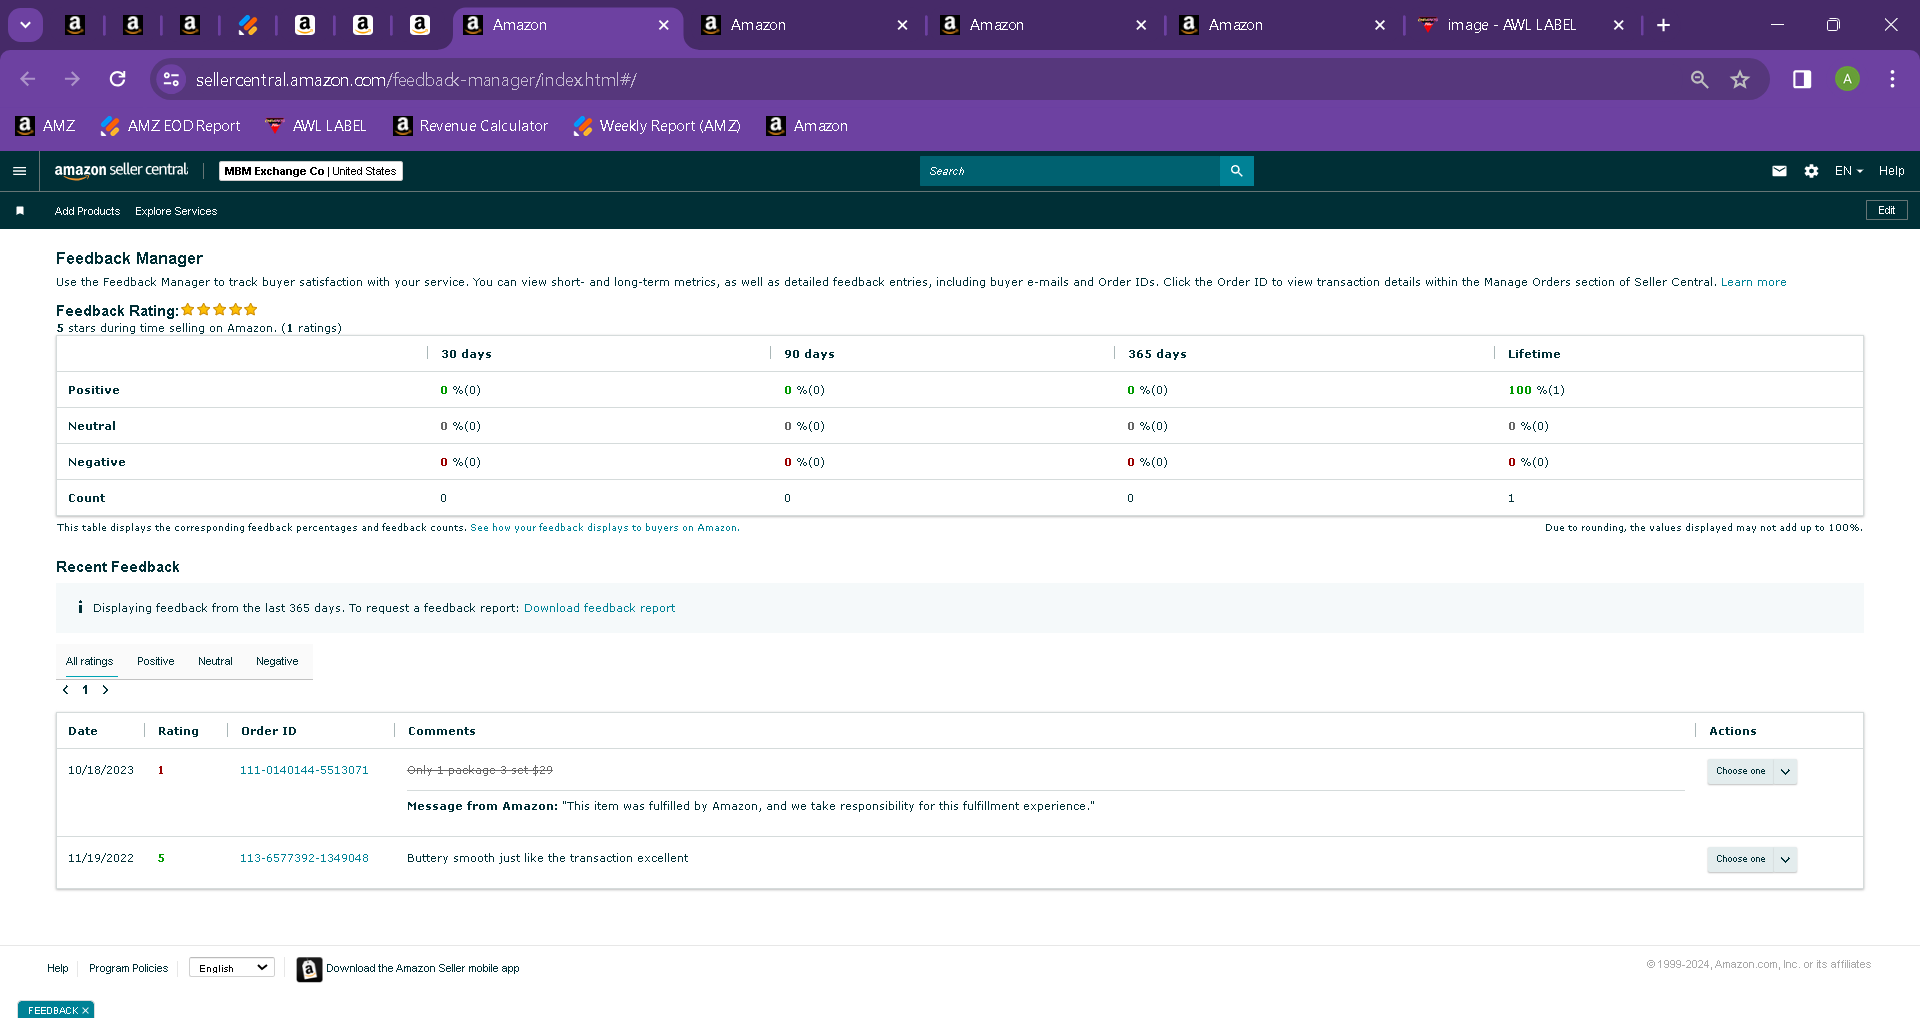
Task: Click the Amazon Seller mobile app icon
Action: pos(309,969)
